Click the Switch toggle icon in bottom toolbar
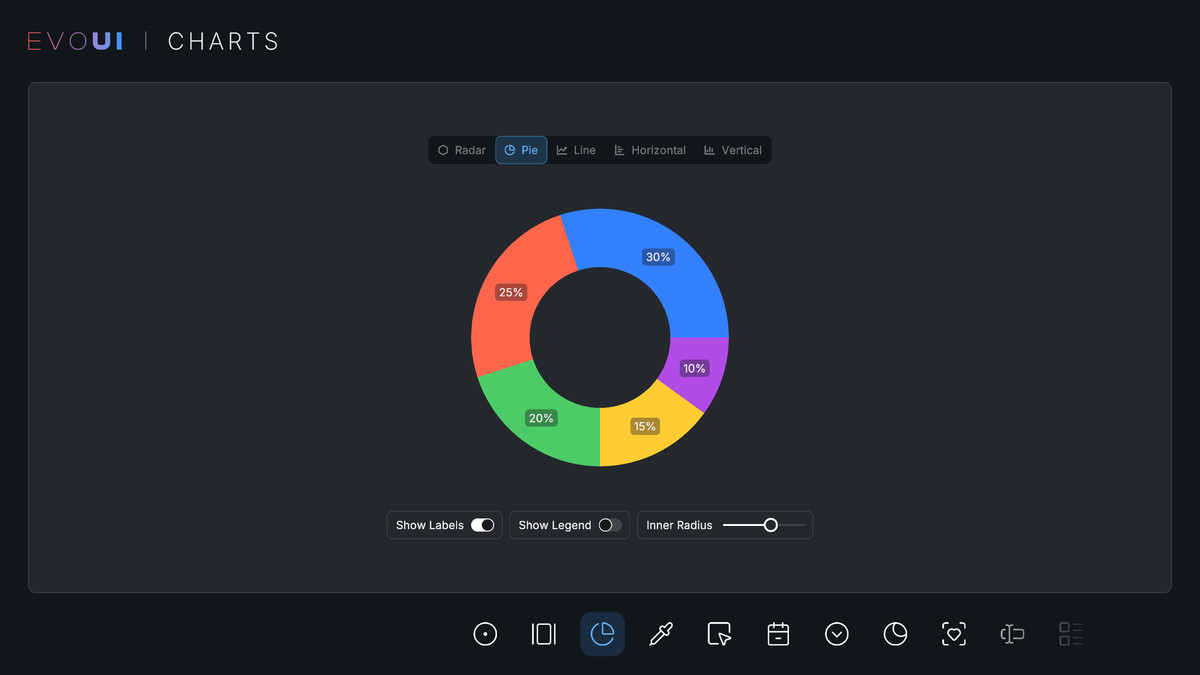Screen dimensions: 1200x675 click(1012, 634)
